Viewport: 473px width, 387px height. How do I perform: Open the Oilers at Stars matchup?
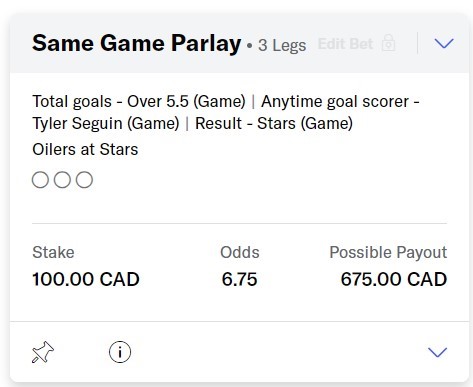pyautogui.click(x=85, y=149)
